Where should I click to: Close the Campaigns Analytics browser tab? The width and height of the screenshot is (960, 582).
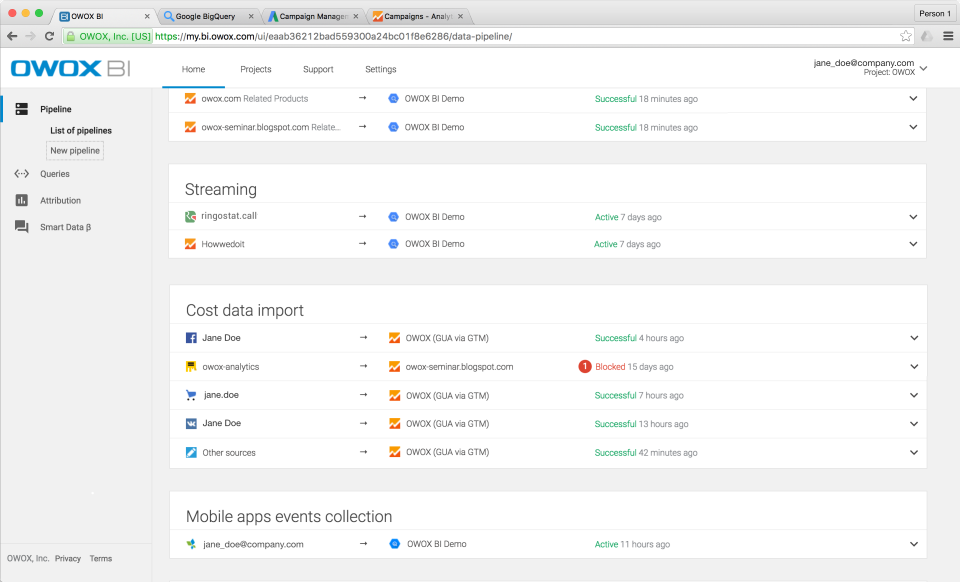point(460,17)
